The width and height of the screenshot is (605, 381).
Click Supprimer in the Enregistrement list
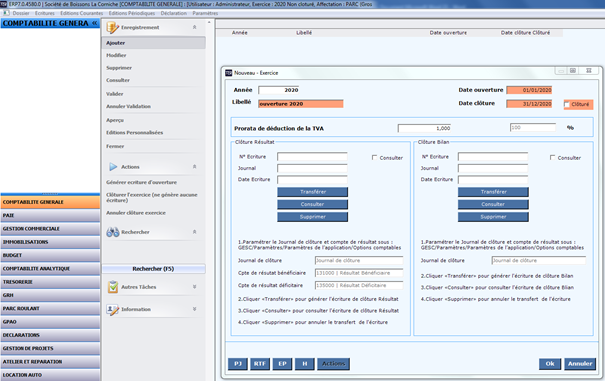[119, 68]
